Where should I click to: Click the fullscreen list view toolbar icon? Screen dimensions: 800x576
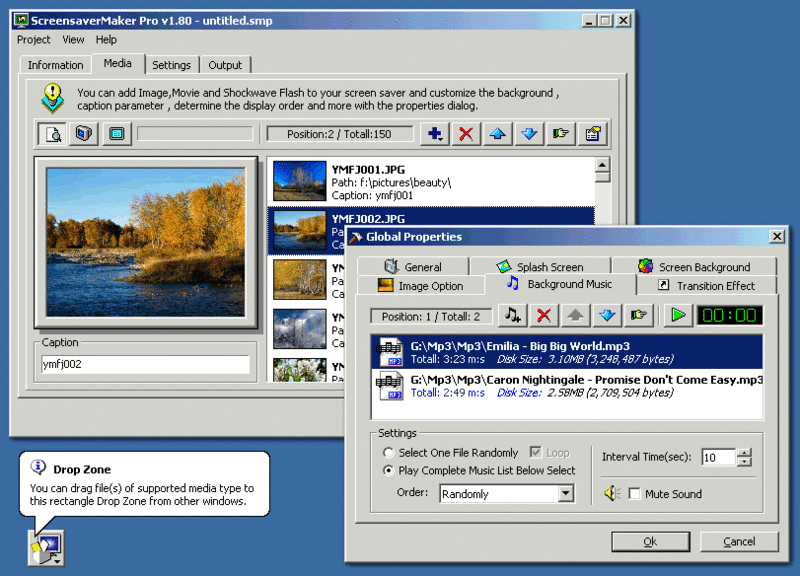click(x=117, y=134)
